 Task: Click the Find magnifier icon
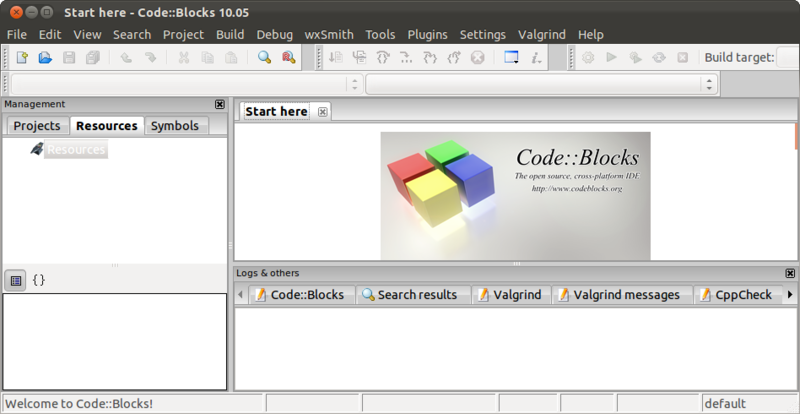point(264,57)
